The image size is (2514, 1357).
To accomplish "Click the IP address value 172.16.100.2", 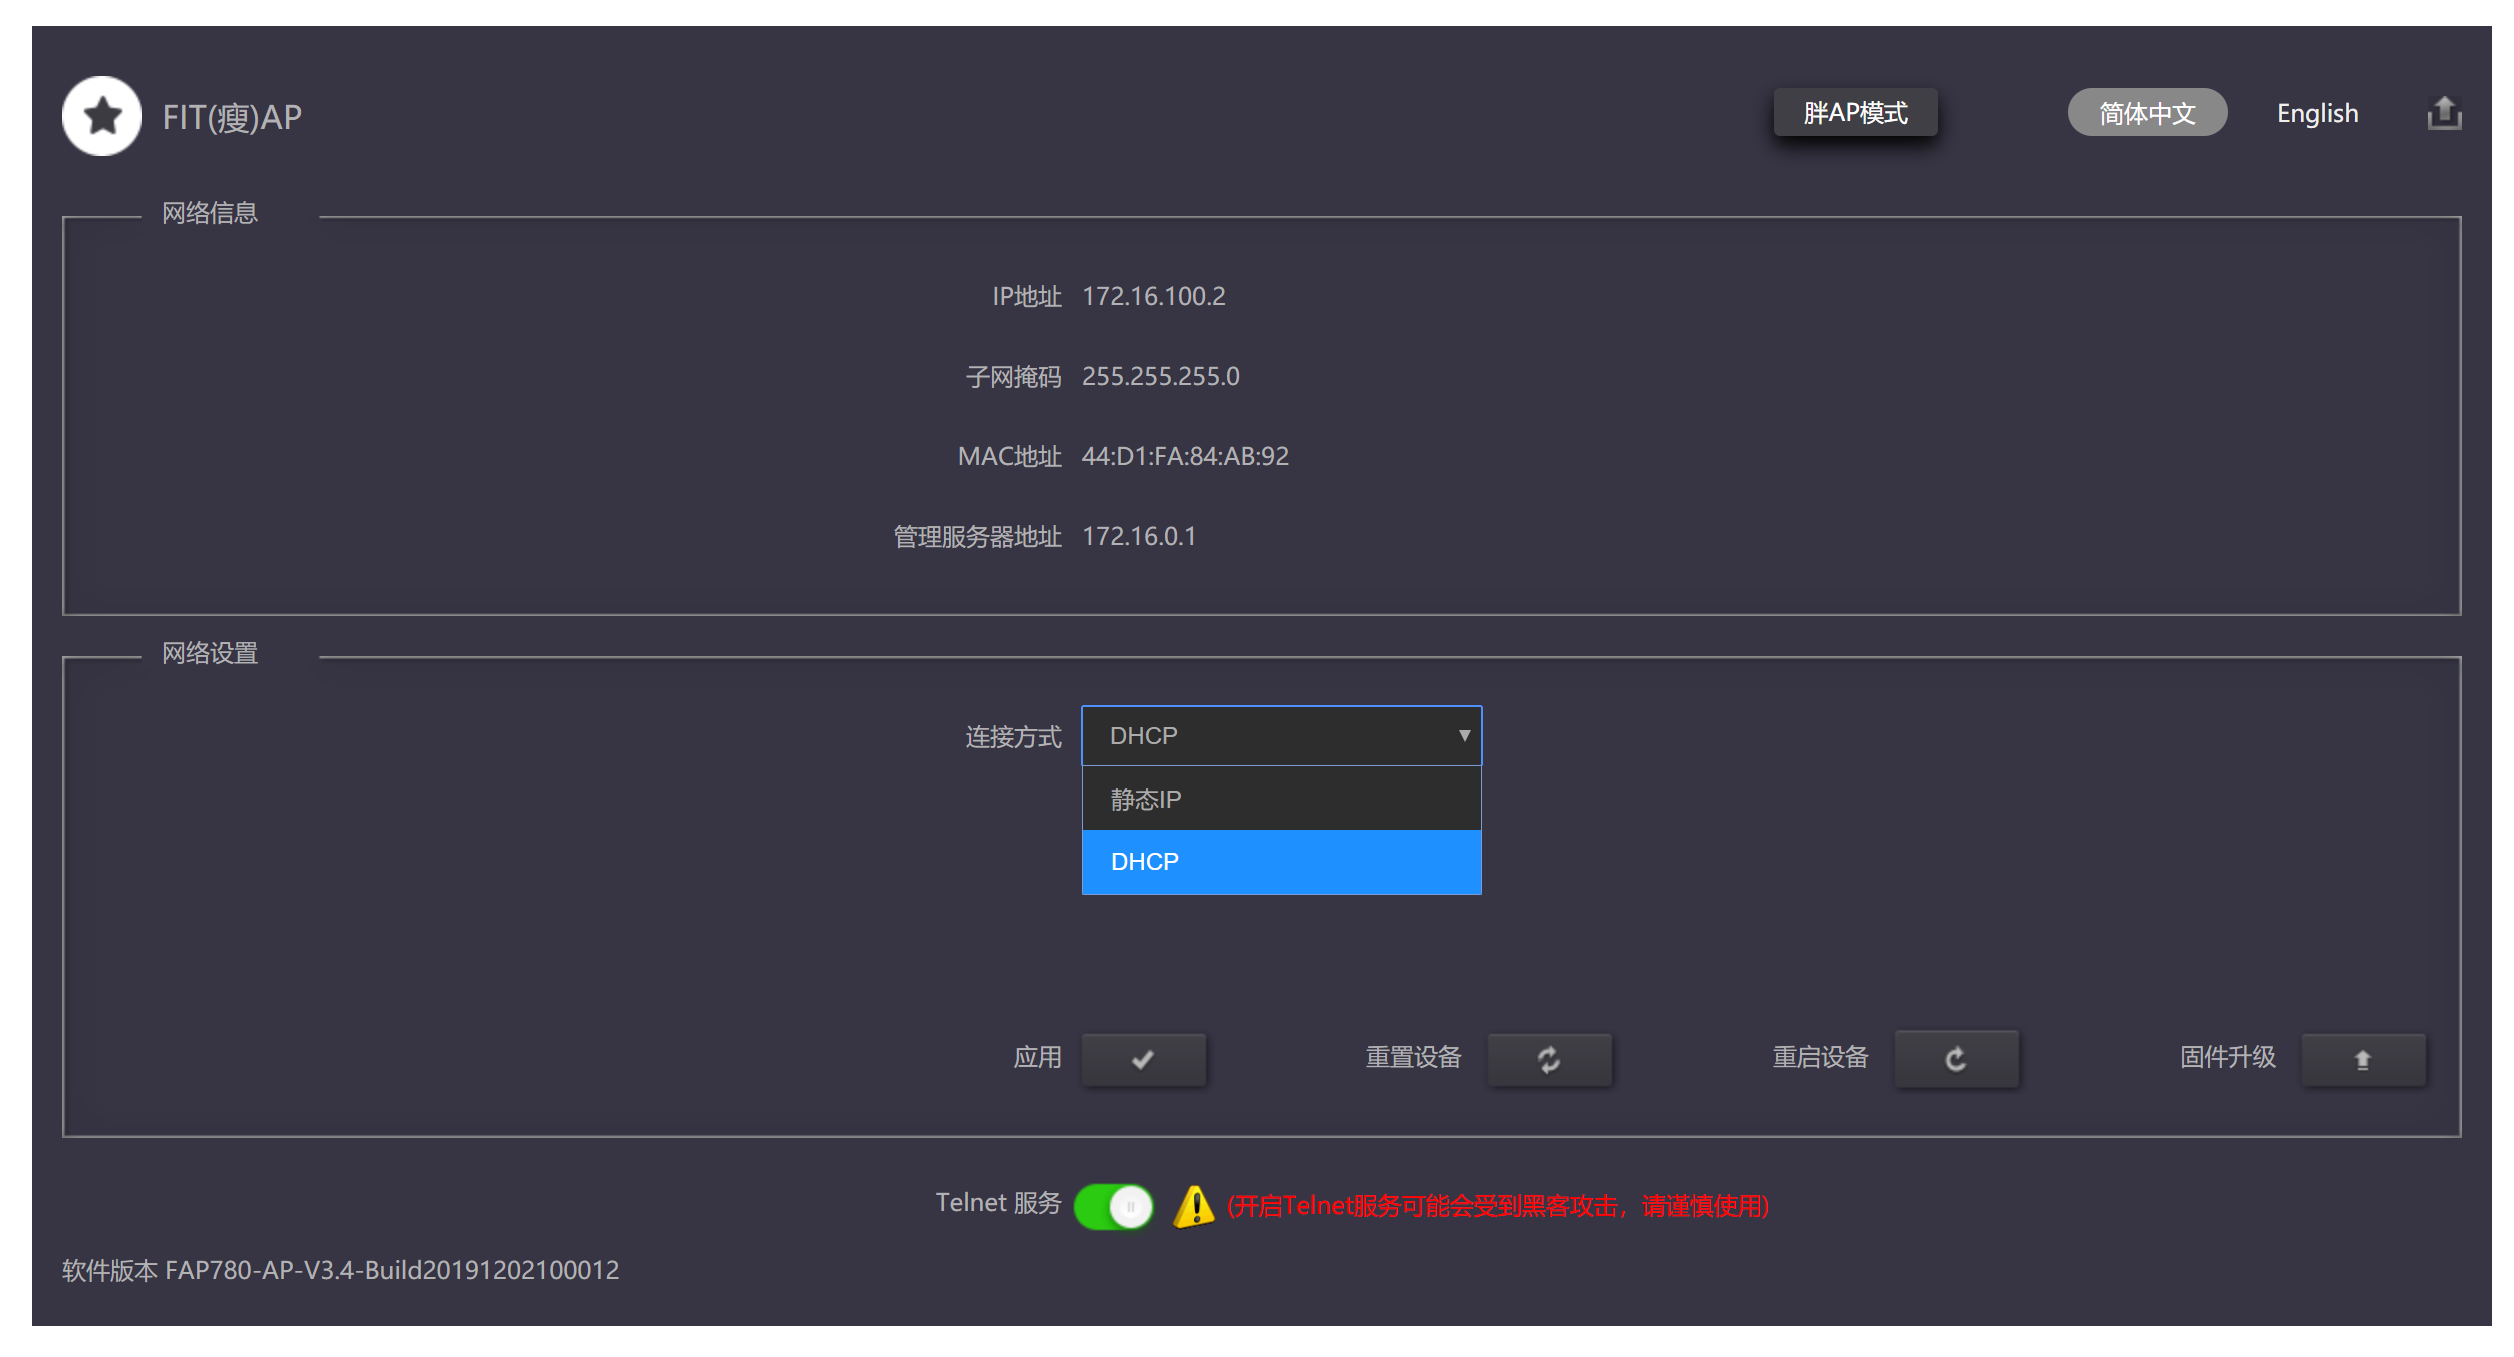I will click(x=1153, y=296).
